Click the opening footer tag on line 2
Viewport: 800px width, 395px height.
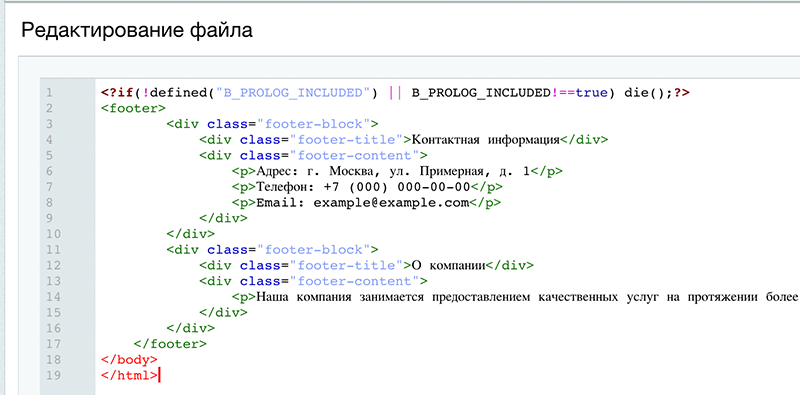pos(133,108)
